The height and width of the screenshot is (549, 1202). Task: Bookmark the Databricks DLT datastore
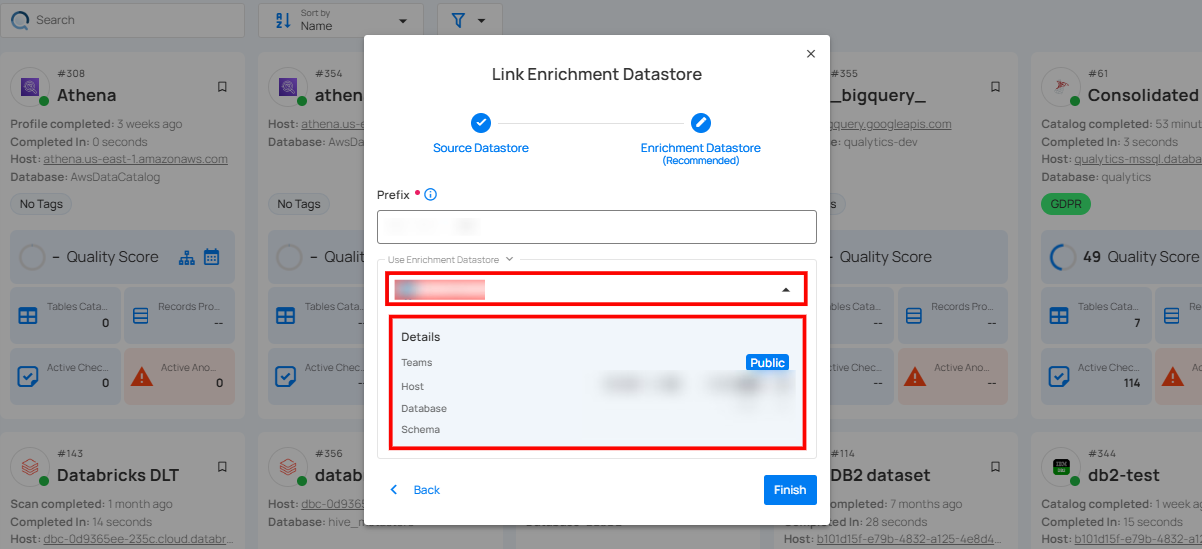point(222,467)
